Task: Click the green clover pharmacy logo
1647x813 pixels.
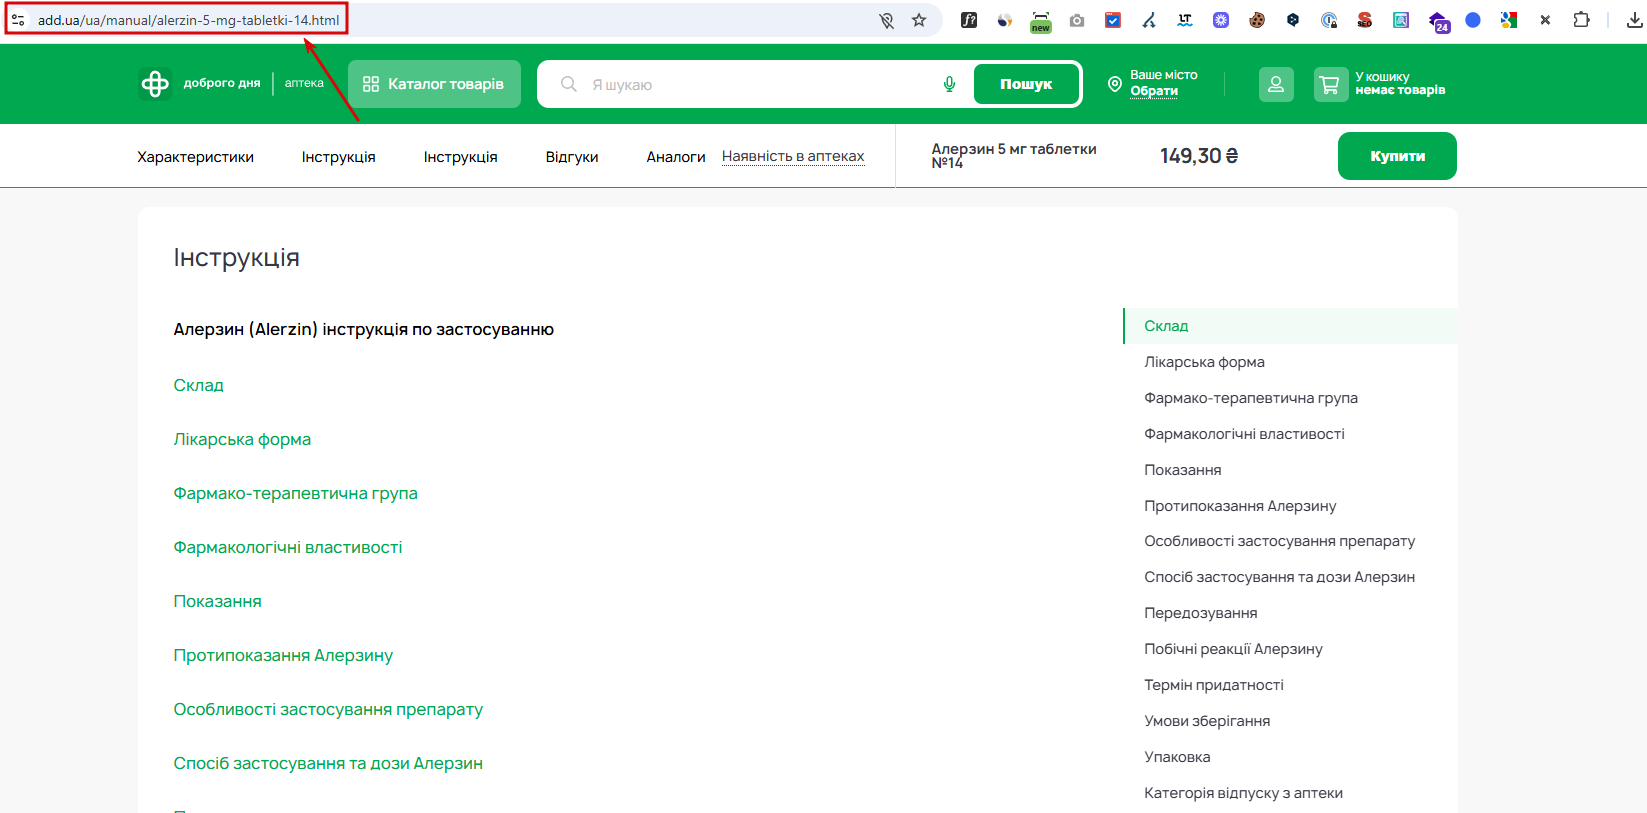Action: (x=155, y=84)
